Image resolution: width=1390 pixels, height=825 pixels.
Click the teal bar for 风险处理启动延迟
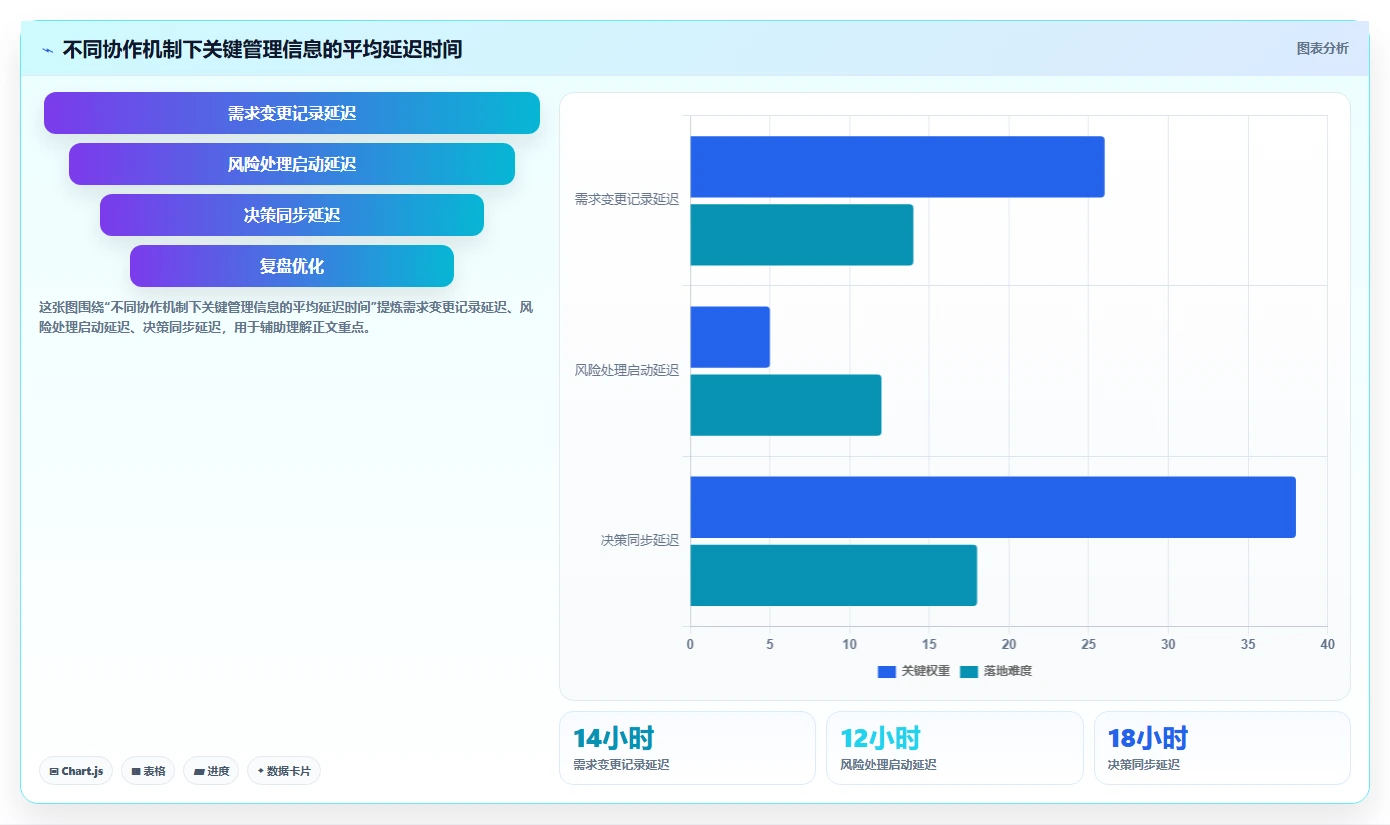click(x=786, y=405)
